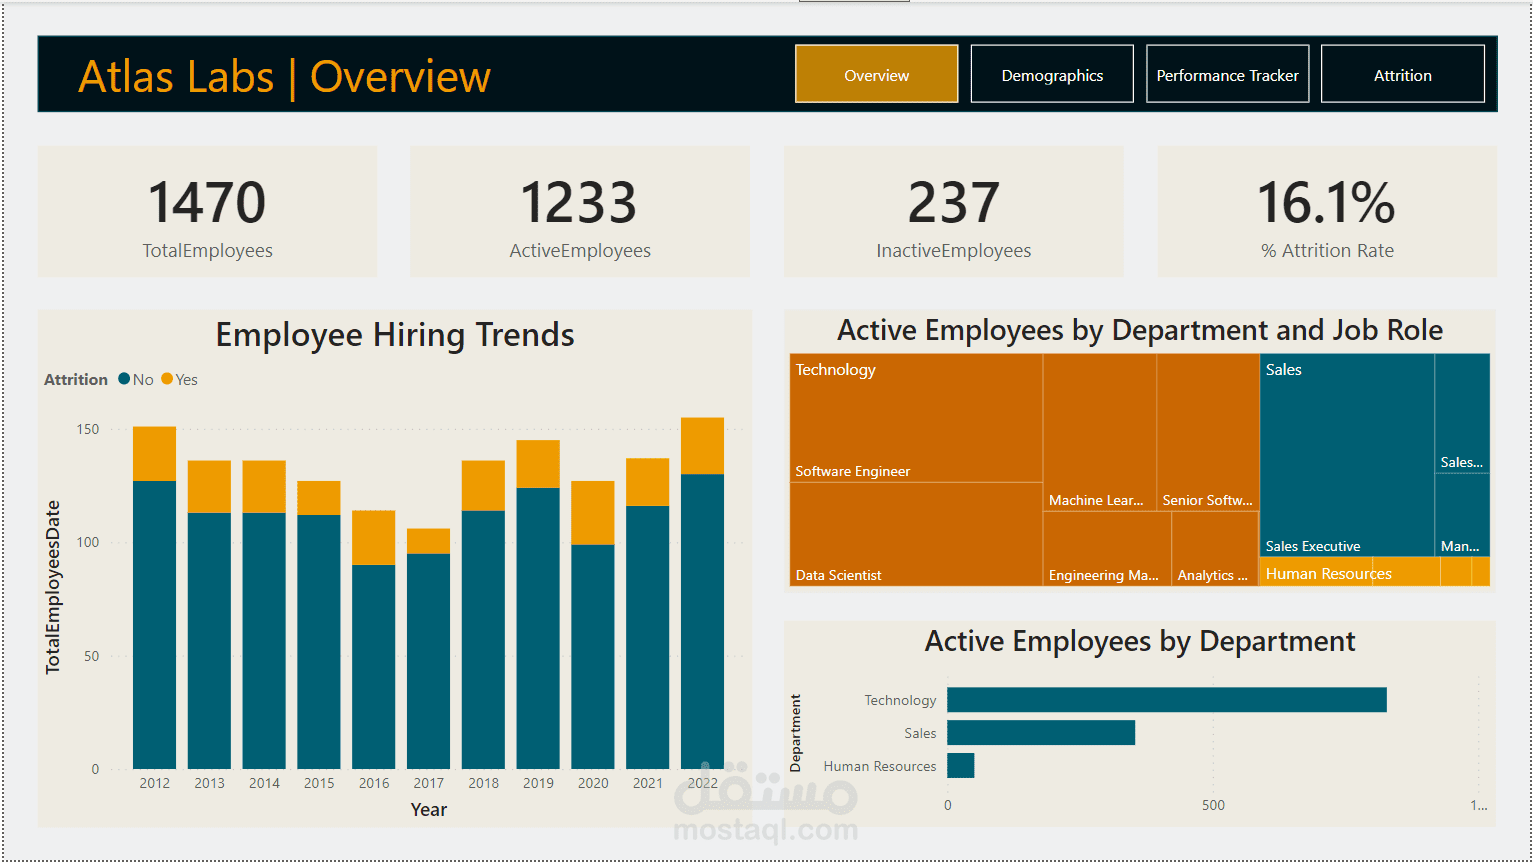
Task: Click the teal 2015 bar segment
Action: point(319,642)
